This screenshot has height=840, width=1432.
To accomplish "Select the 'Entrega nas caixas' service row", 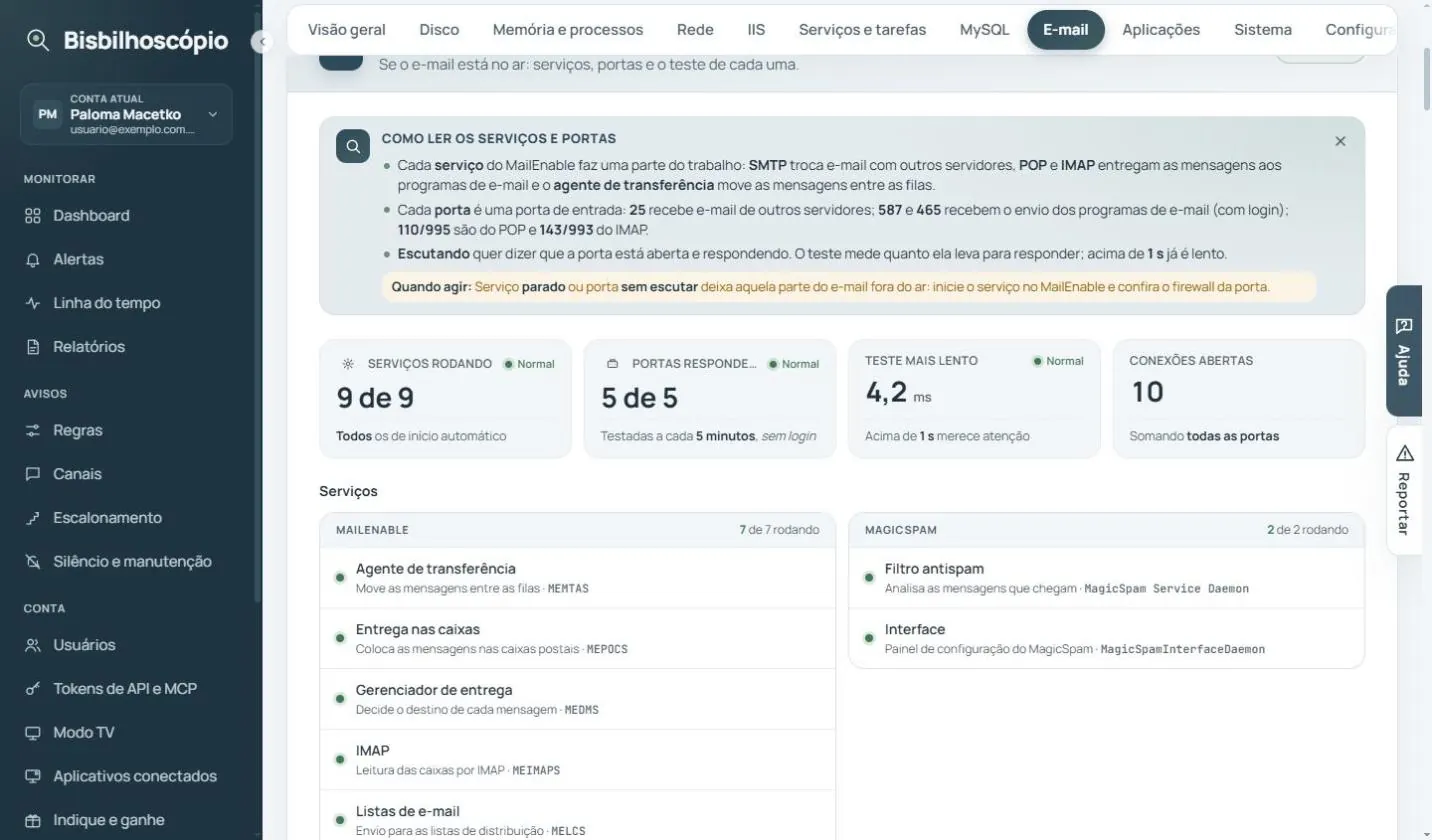I will click(577, 639).
